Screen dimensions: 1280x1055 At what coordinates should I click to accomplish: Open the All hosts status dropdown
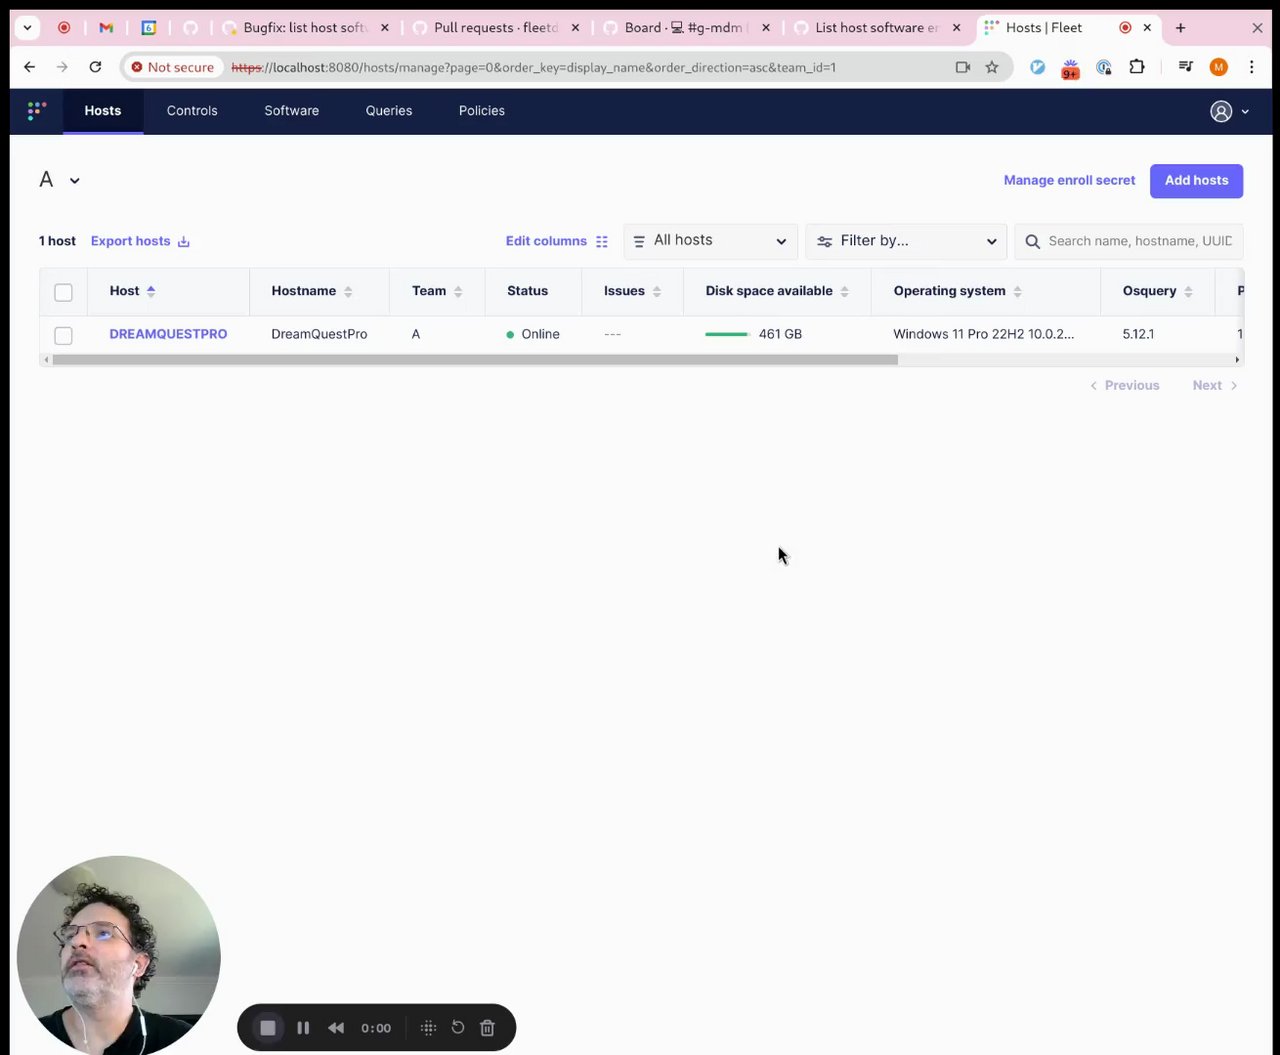pyautogui.click(x=710, y=241)
